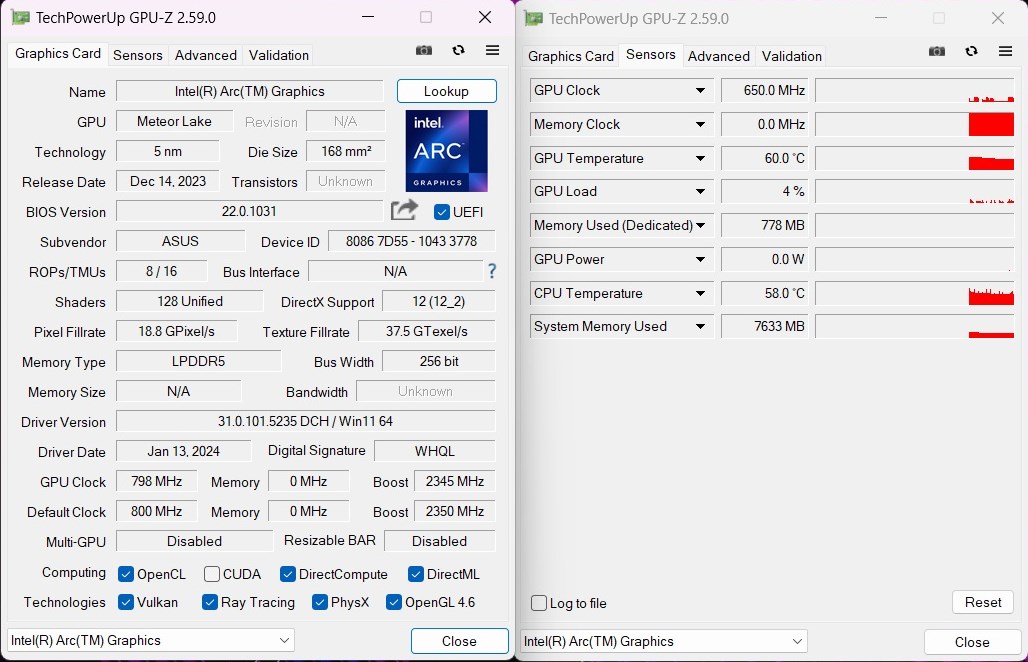The width and height of the screenshot is (1028, 662).
Task: Click the share BIOS export icon
Action: coord(404,210)
